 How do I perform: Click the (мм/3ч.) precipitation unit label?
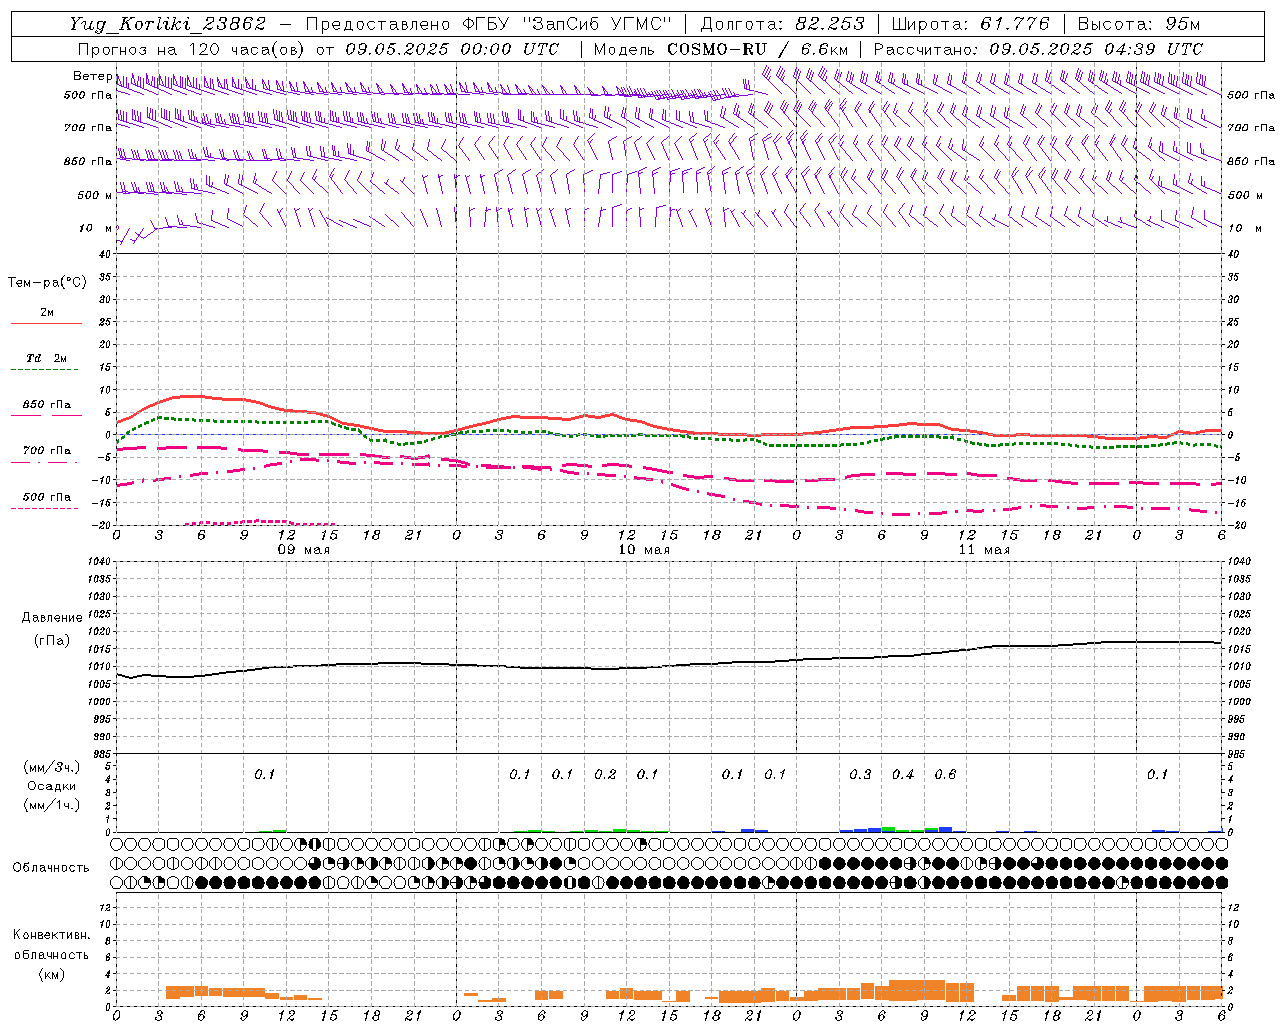pyautogui.click(x=52, y=767)
